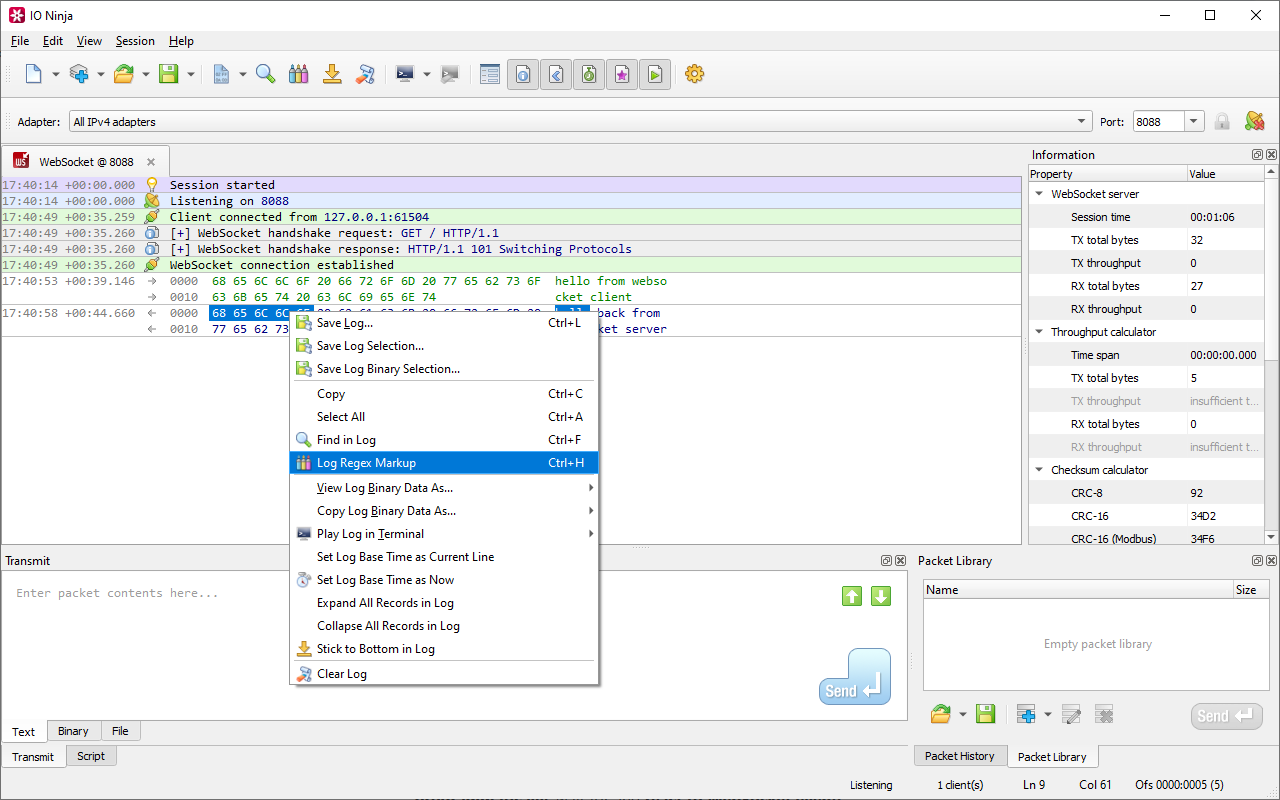Viewport: 1280px width, 800px height.
Task: Click the grayed-out terminal toolbar icon
Action: pos(450,74)
